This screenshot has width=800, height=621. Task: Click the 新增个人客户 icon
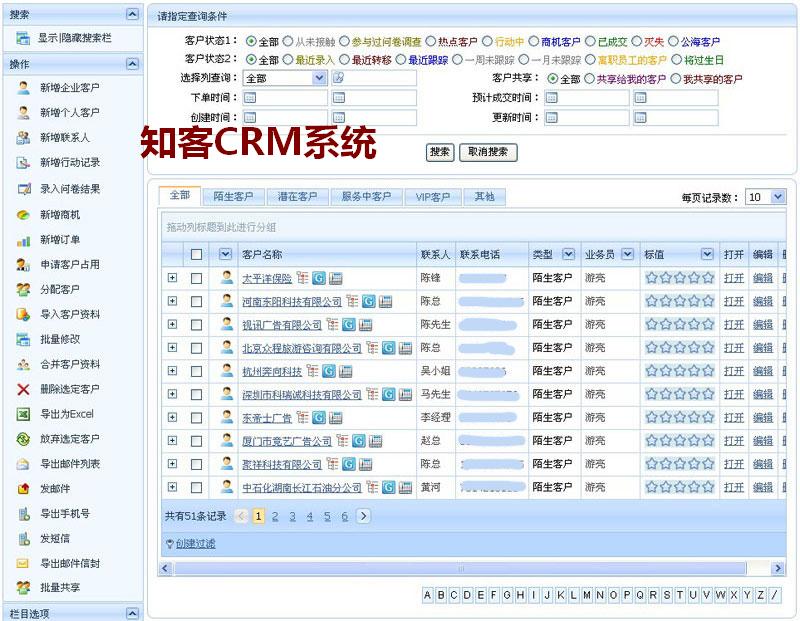coord(23,112)
